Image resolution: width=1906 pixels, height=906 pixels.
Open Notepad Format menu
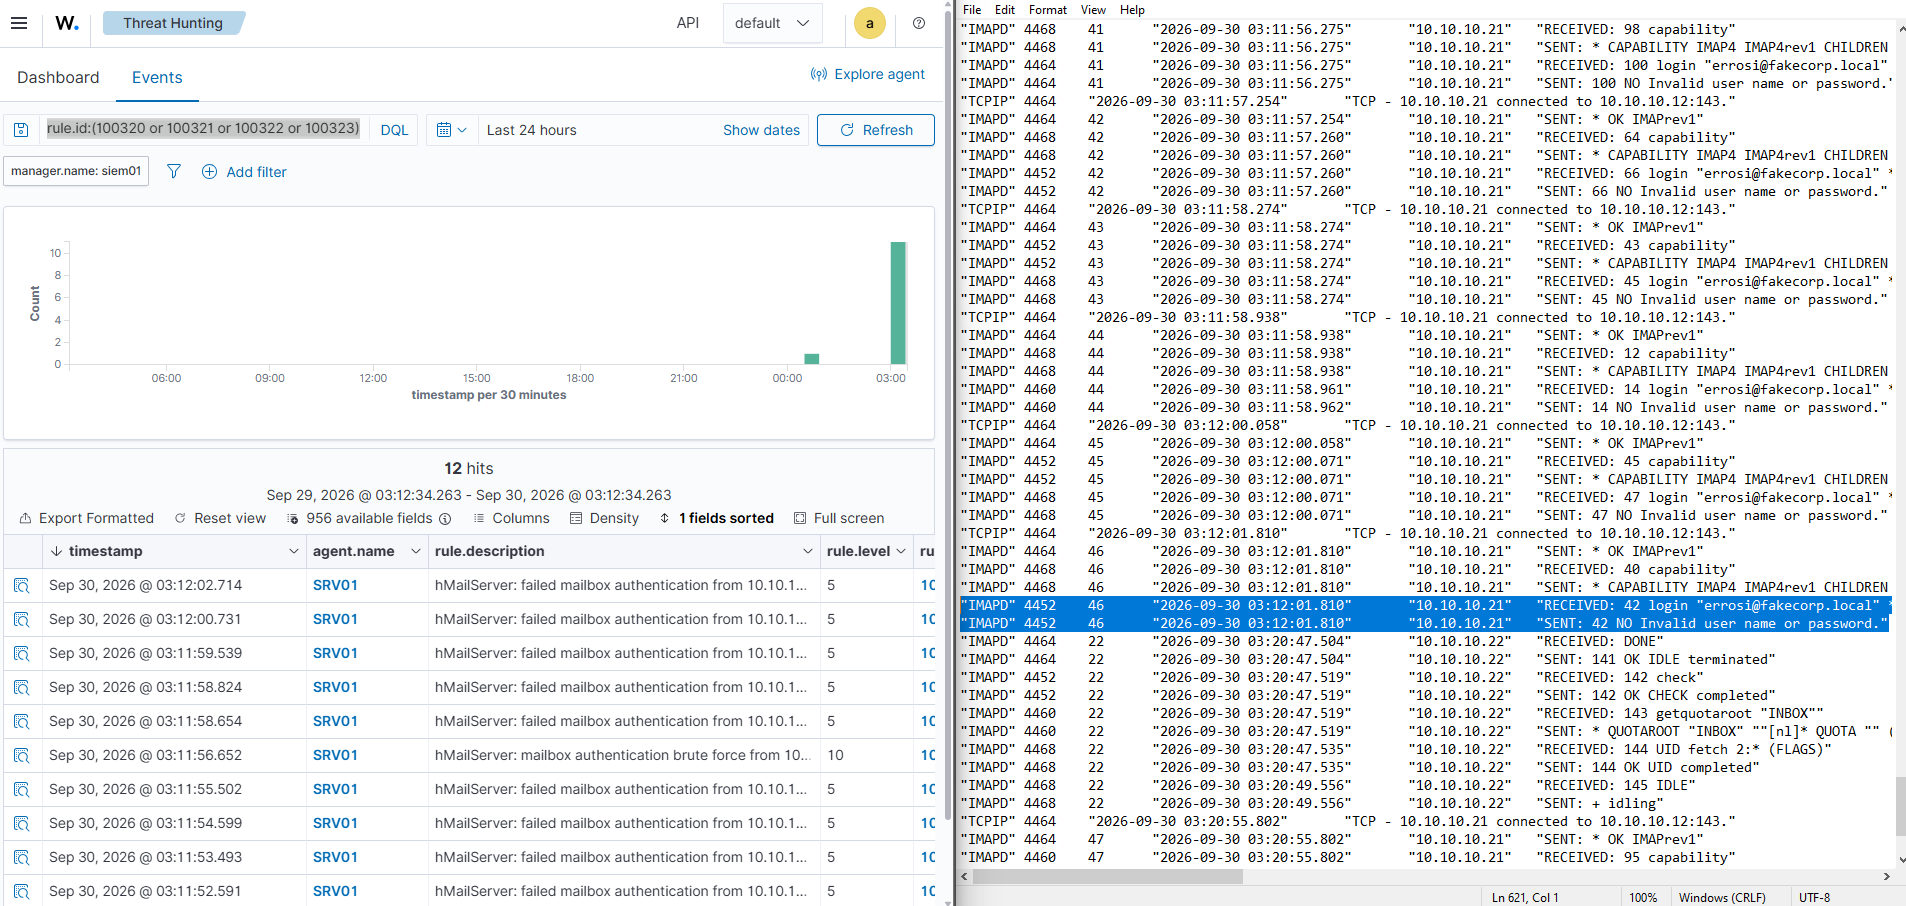pos(1048,9)
